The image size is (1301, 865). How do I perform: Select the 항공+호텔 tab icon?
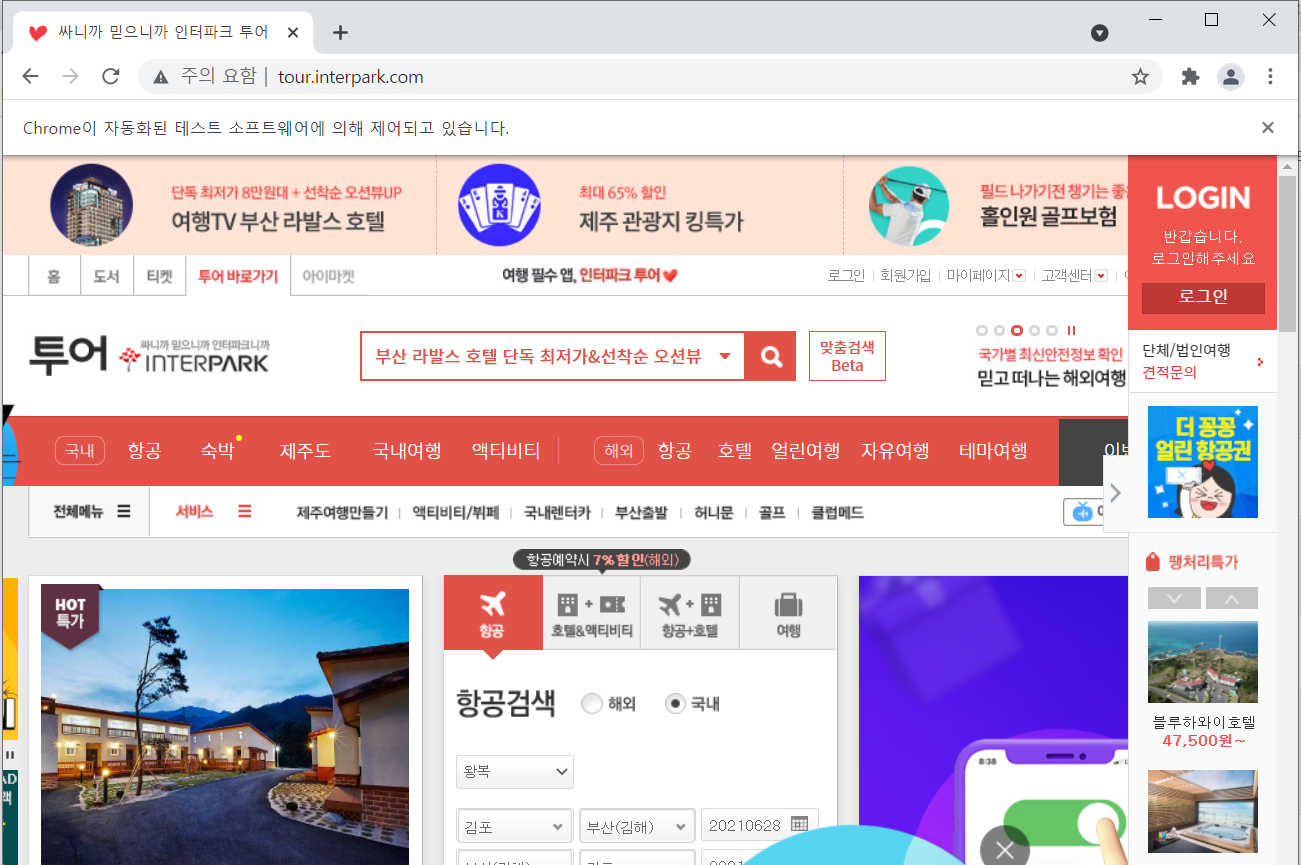click(x=690, y=612)
